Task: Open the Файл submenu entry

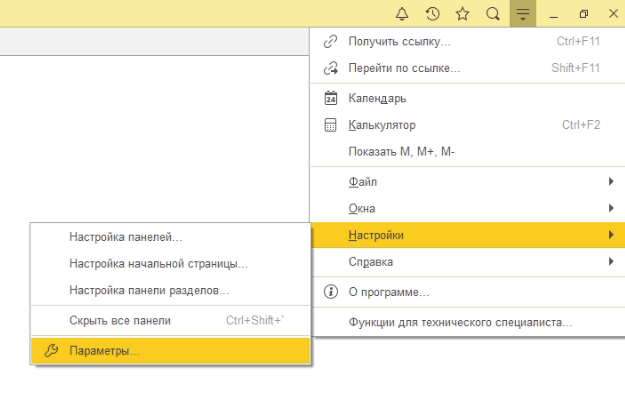Action: [x=468, y=182]
